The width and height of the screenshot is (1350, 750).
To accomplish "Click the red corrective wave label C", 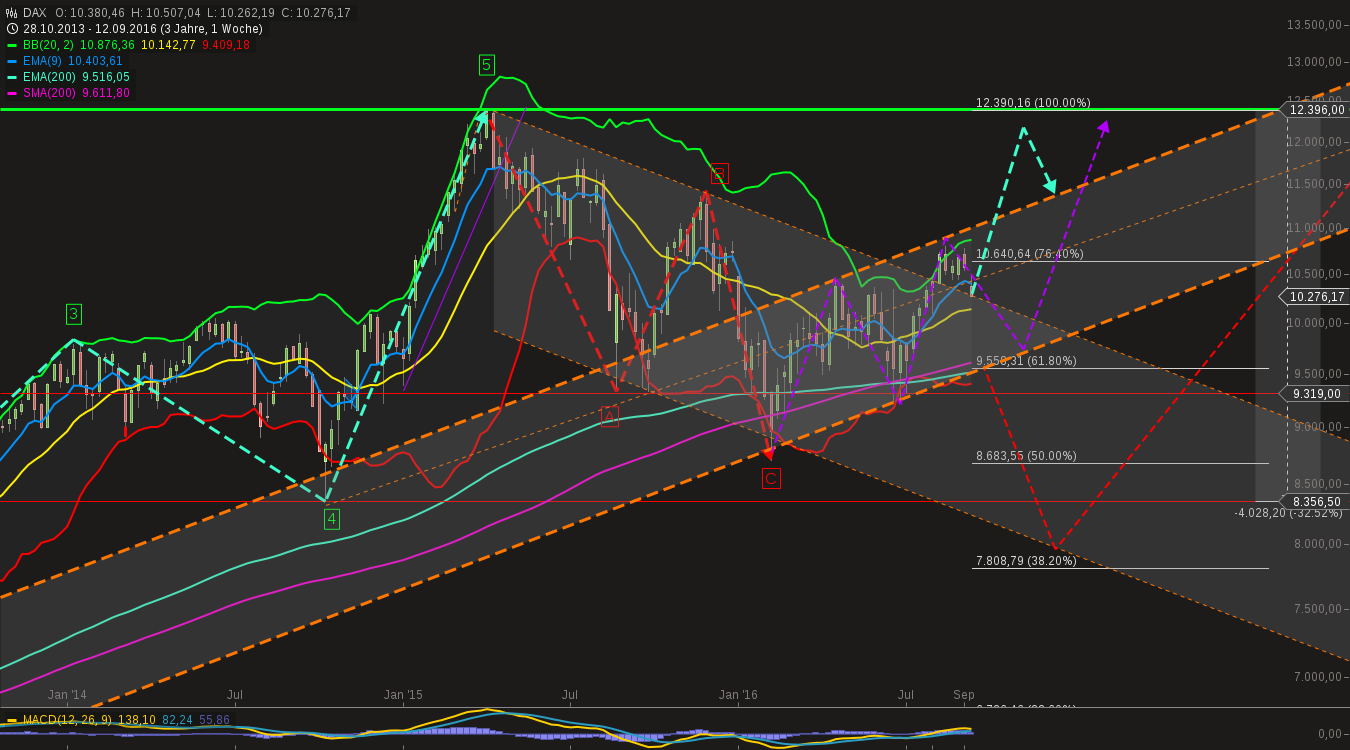I will pos(771,479).
